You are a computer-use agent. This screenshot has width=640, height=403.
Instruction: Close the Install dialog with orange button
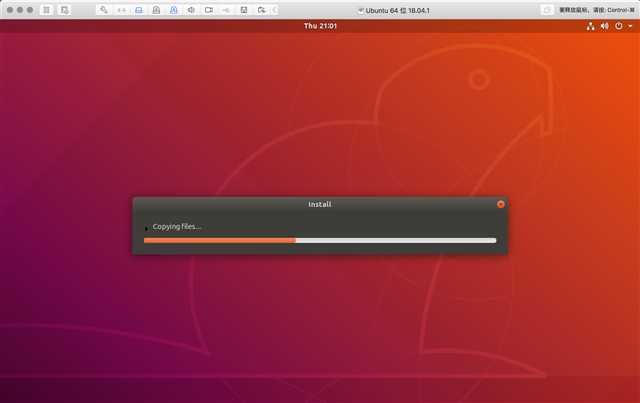pos(500,204)
